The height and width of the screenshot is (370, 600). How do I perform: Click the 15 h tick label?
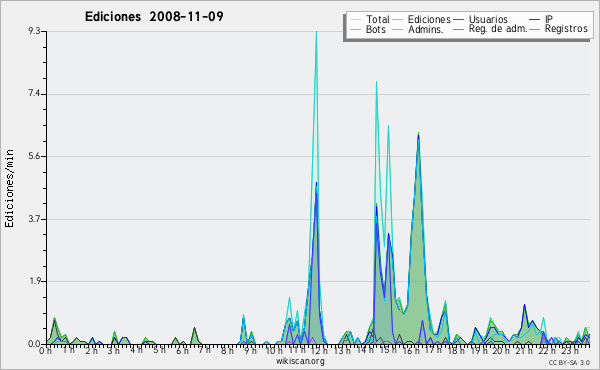tap(388, 350)
